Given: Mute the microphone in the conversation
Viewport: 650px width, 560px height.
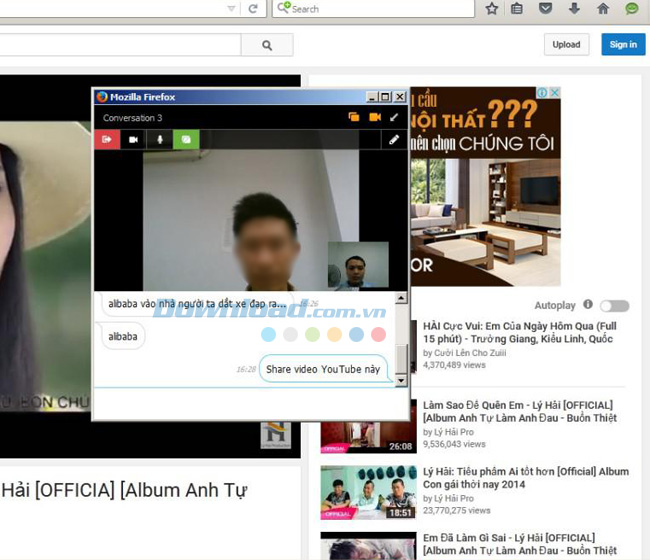Looking at the screenshot, I should click(x=159, y=140).
